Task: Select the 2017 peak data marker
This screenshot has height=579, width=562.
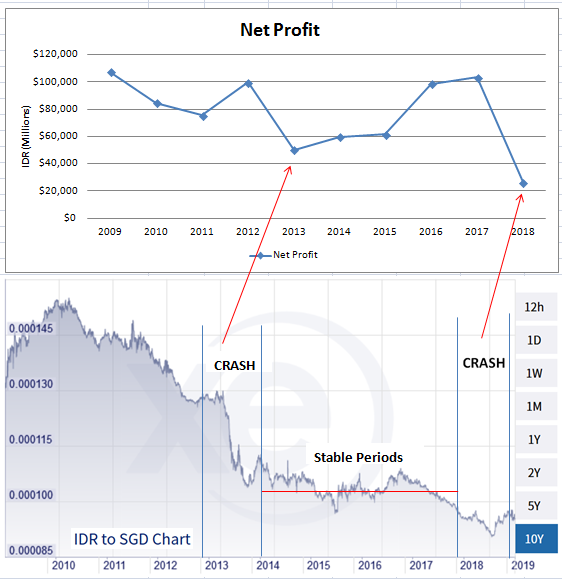Action: (x=479, y=78)
